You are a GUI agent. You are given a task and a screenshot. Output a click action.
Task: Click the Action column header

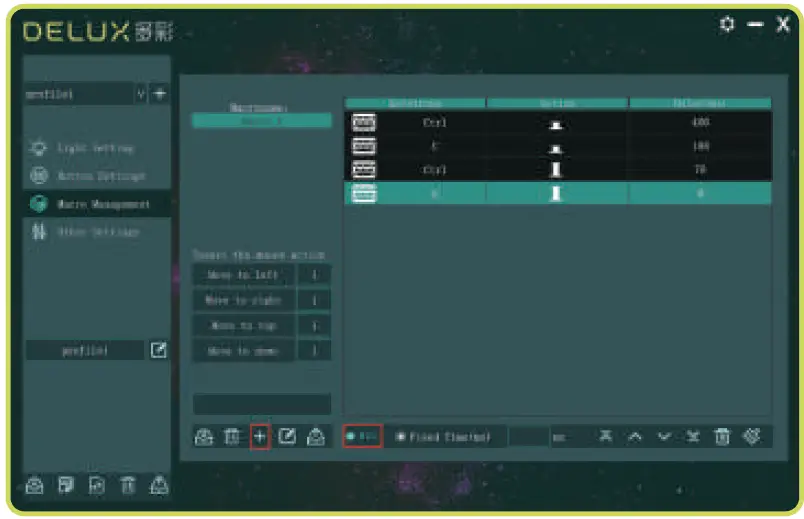click(557, 103)
